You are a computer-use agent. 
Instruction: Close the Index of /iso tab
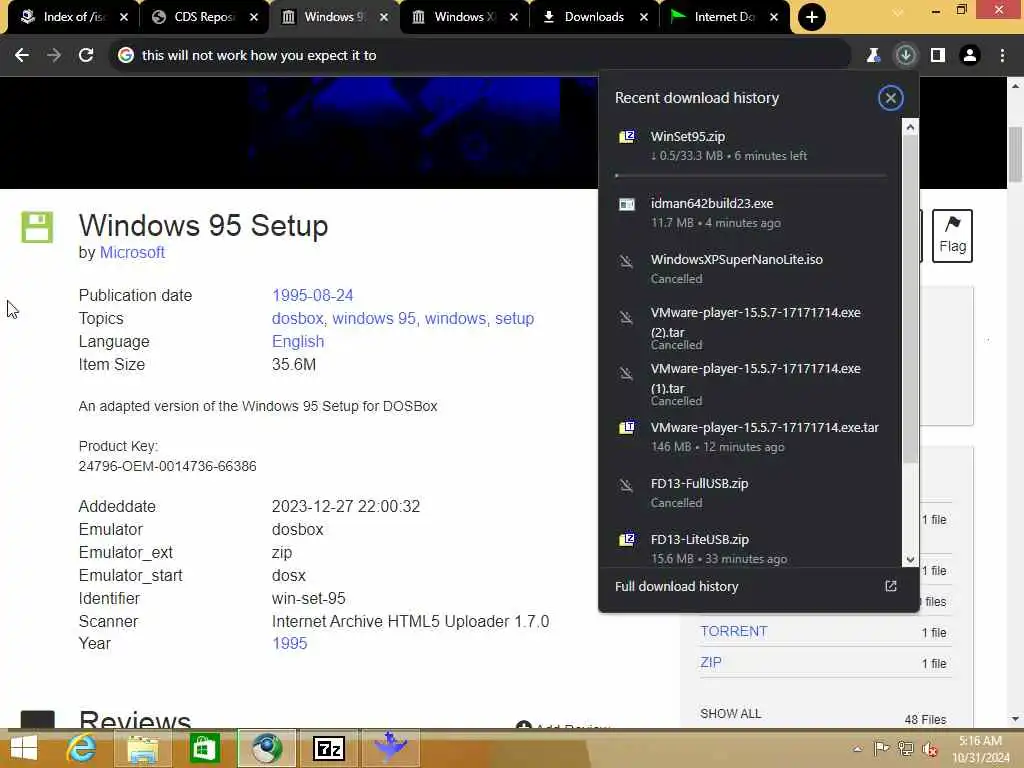click(124, 17)
